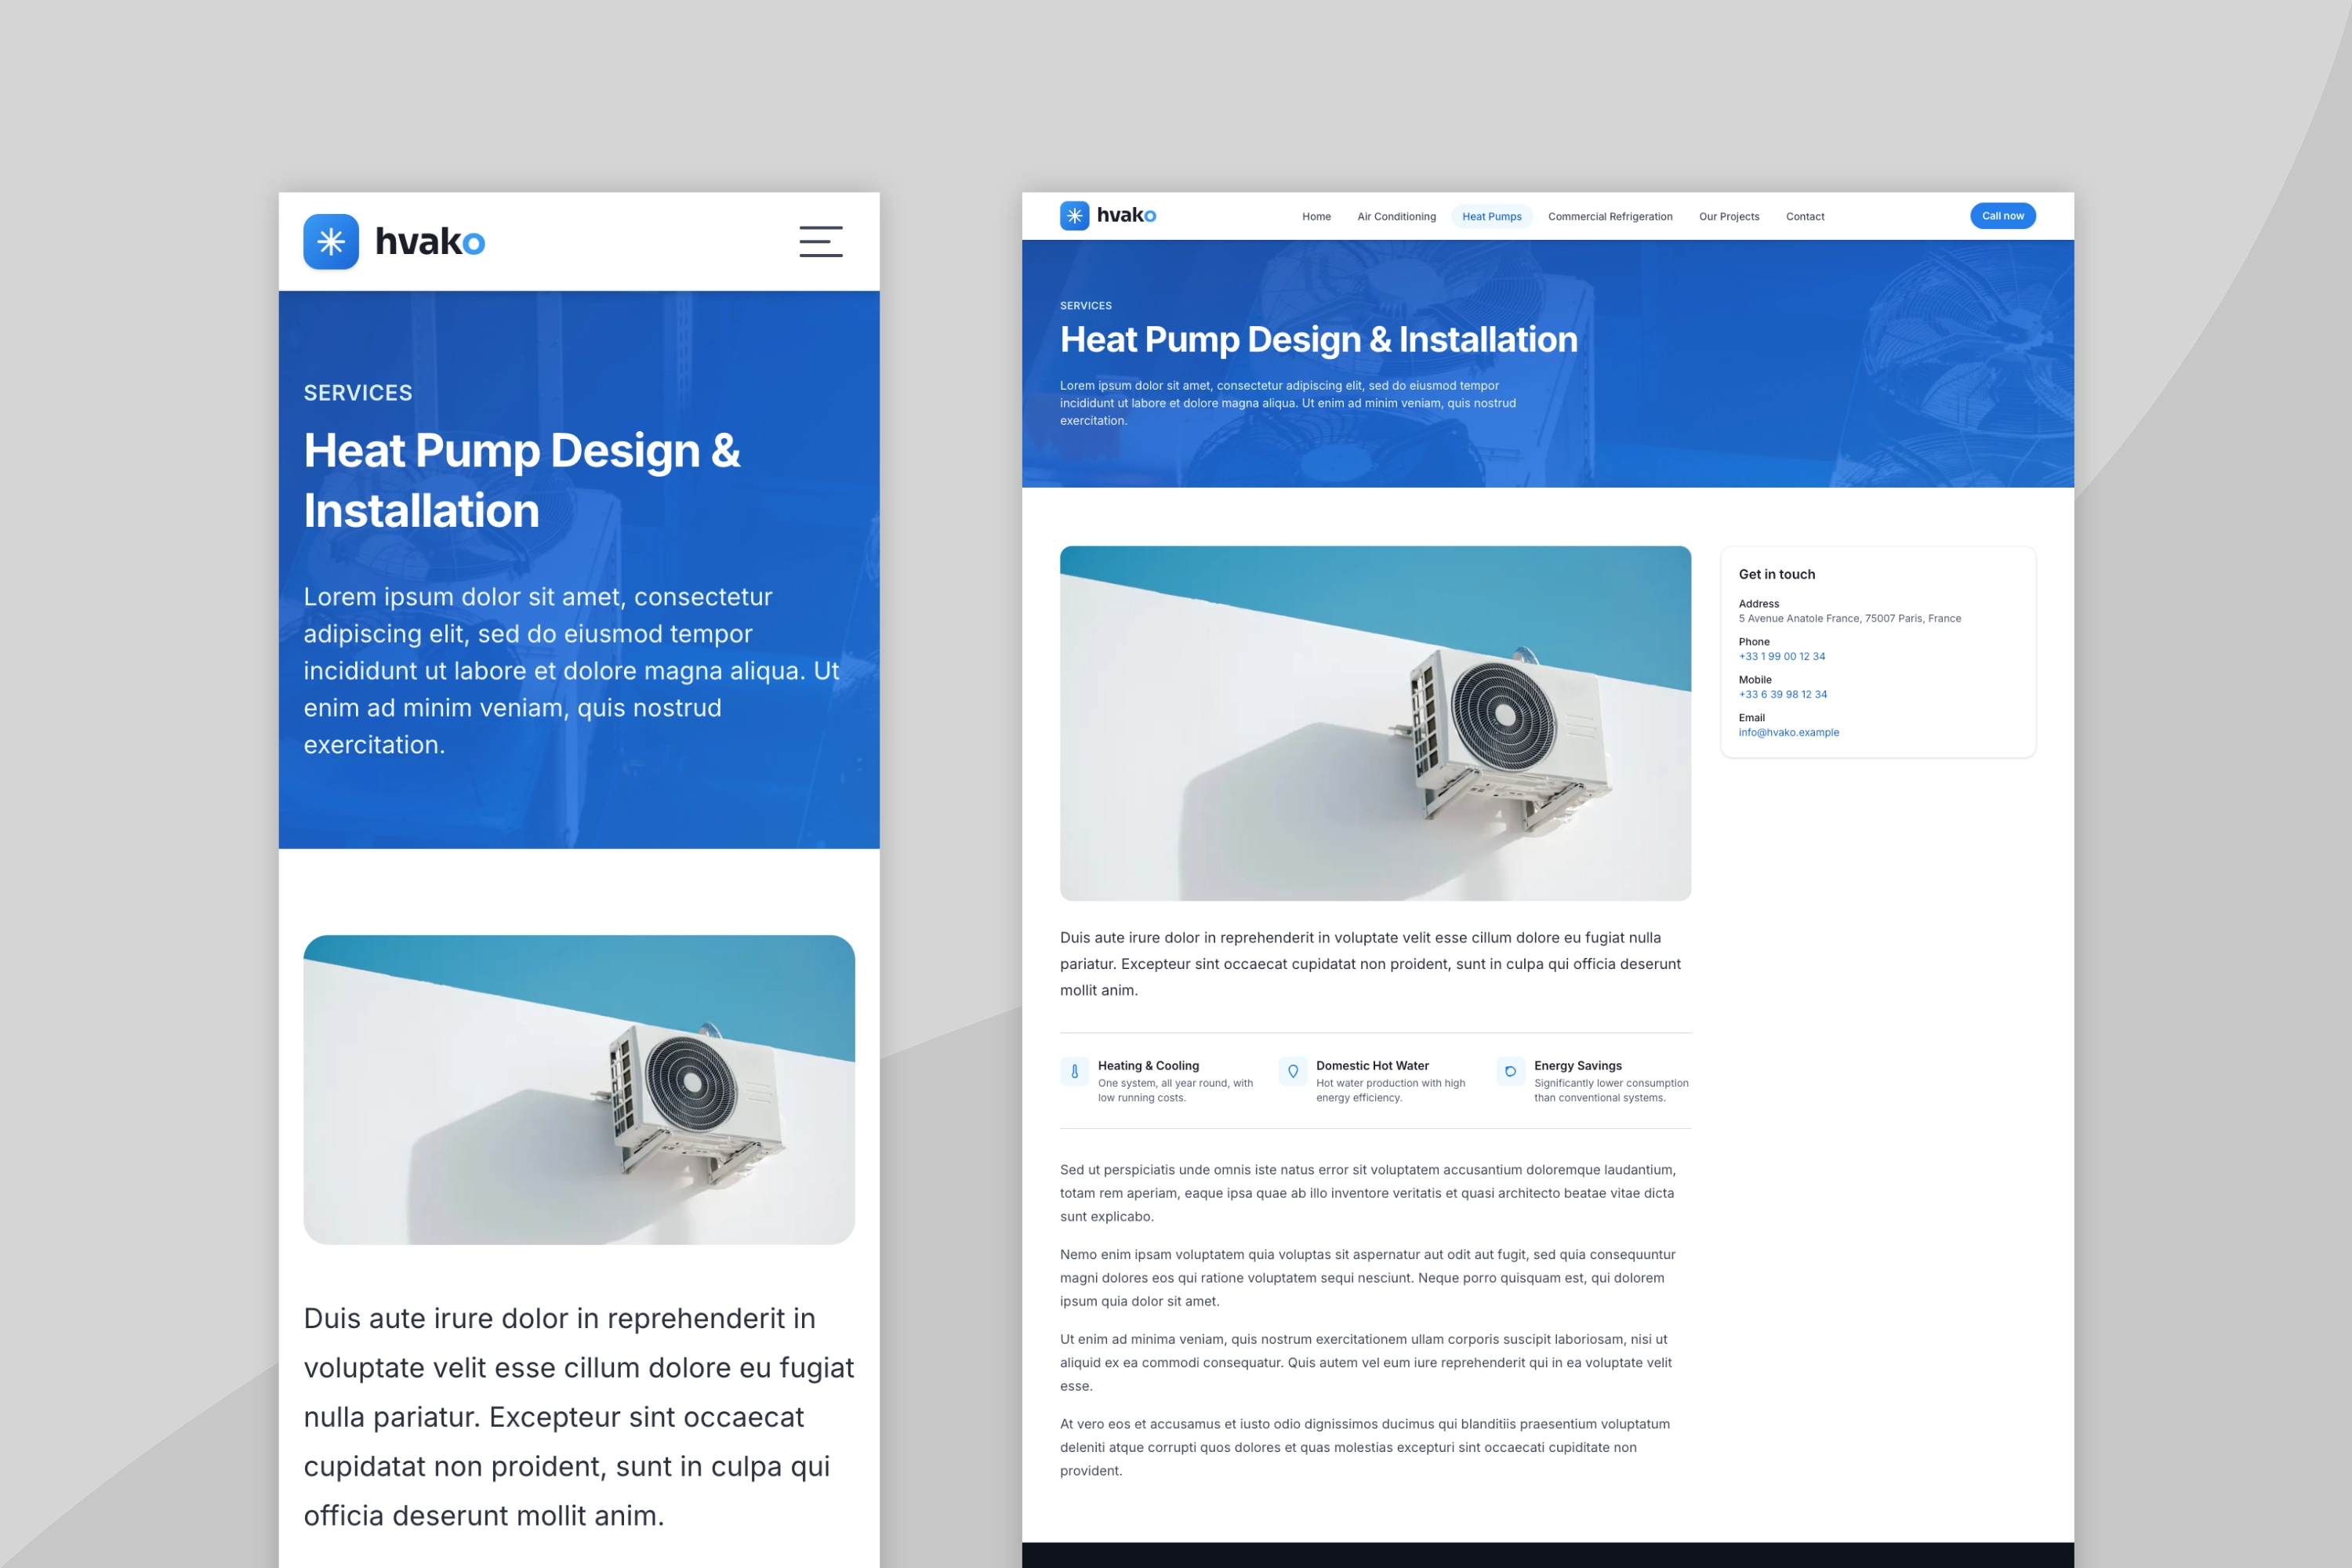Click phone number +33 1 99 00 12 34
The width and height of the screenshot is (2352, 1568).
(1781, 656)
